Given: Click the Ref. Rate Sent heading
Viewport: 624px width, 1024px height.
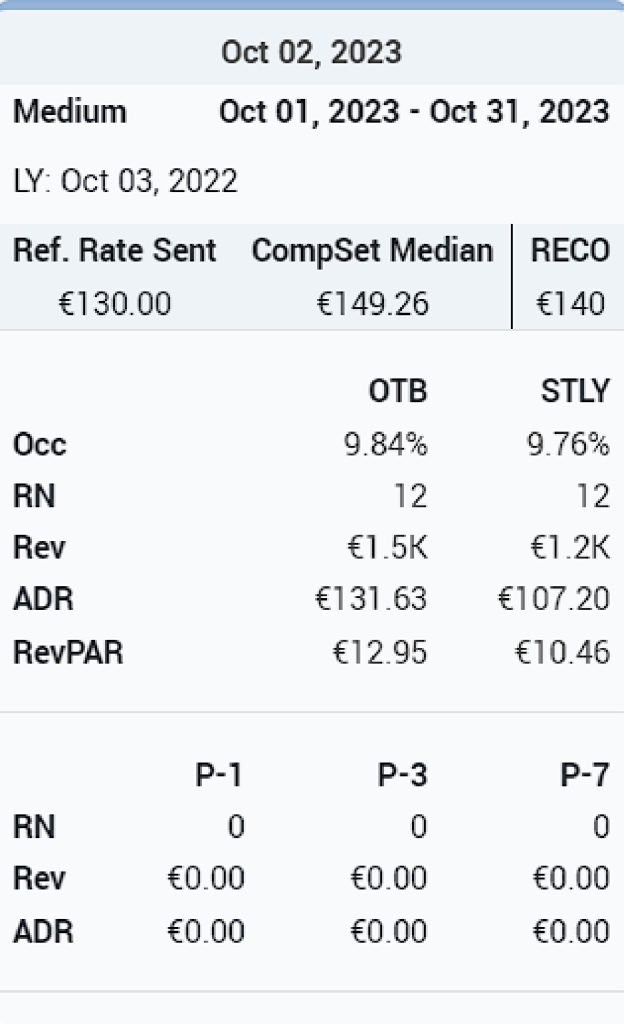Looking at the screenshot, I should coord(115,250).
